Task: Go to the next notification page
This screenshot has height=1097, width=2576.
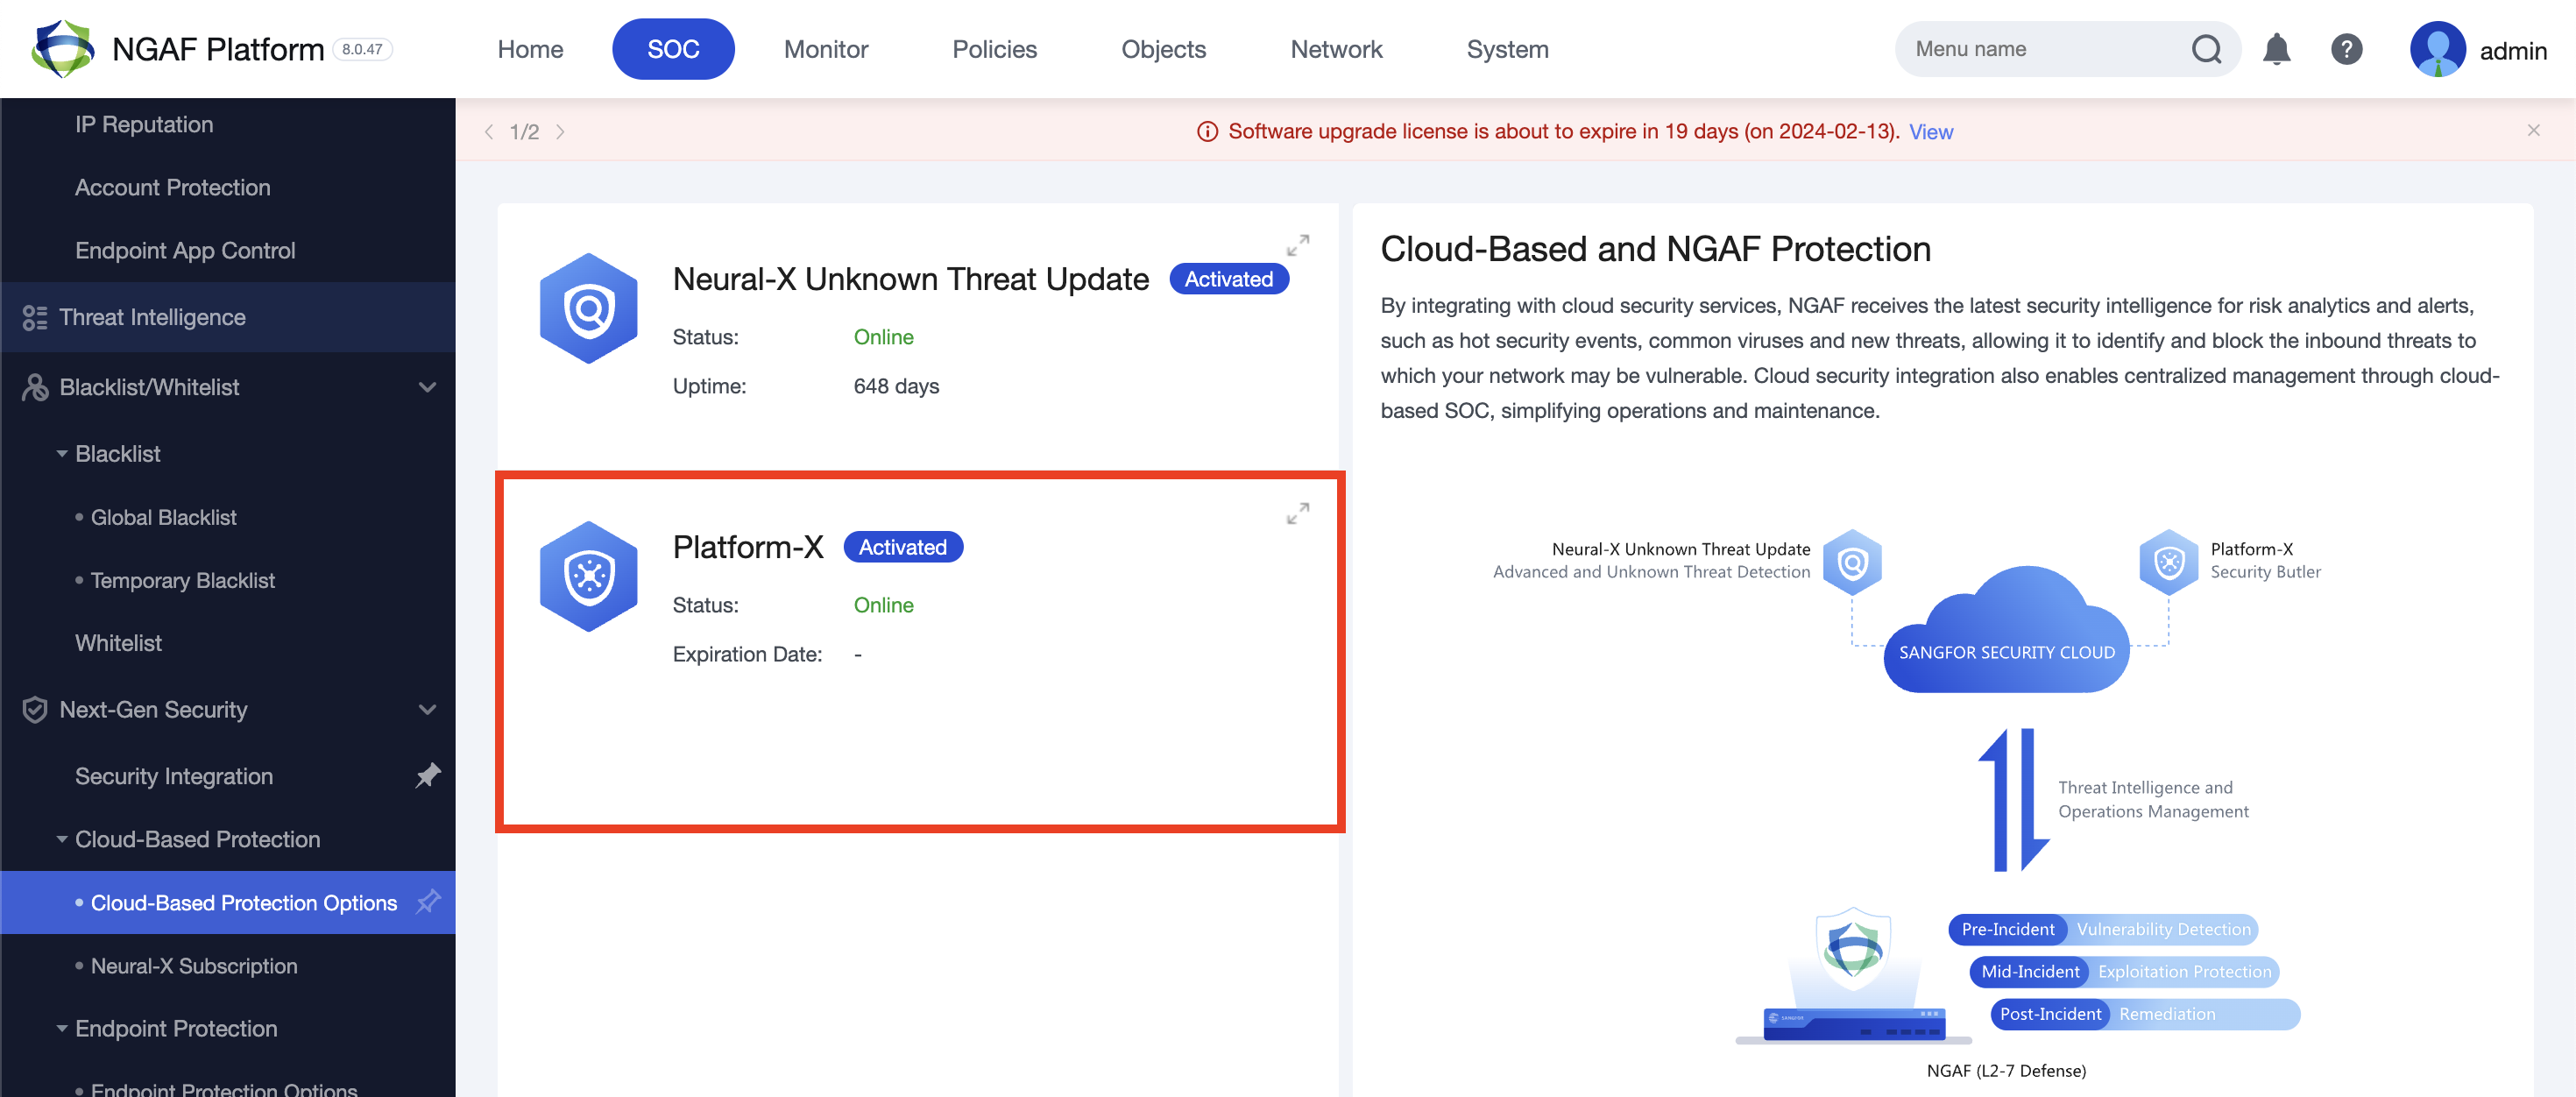Action: [562, 131]
